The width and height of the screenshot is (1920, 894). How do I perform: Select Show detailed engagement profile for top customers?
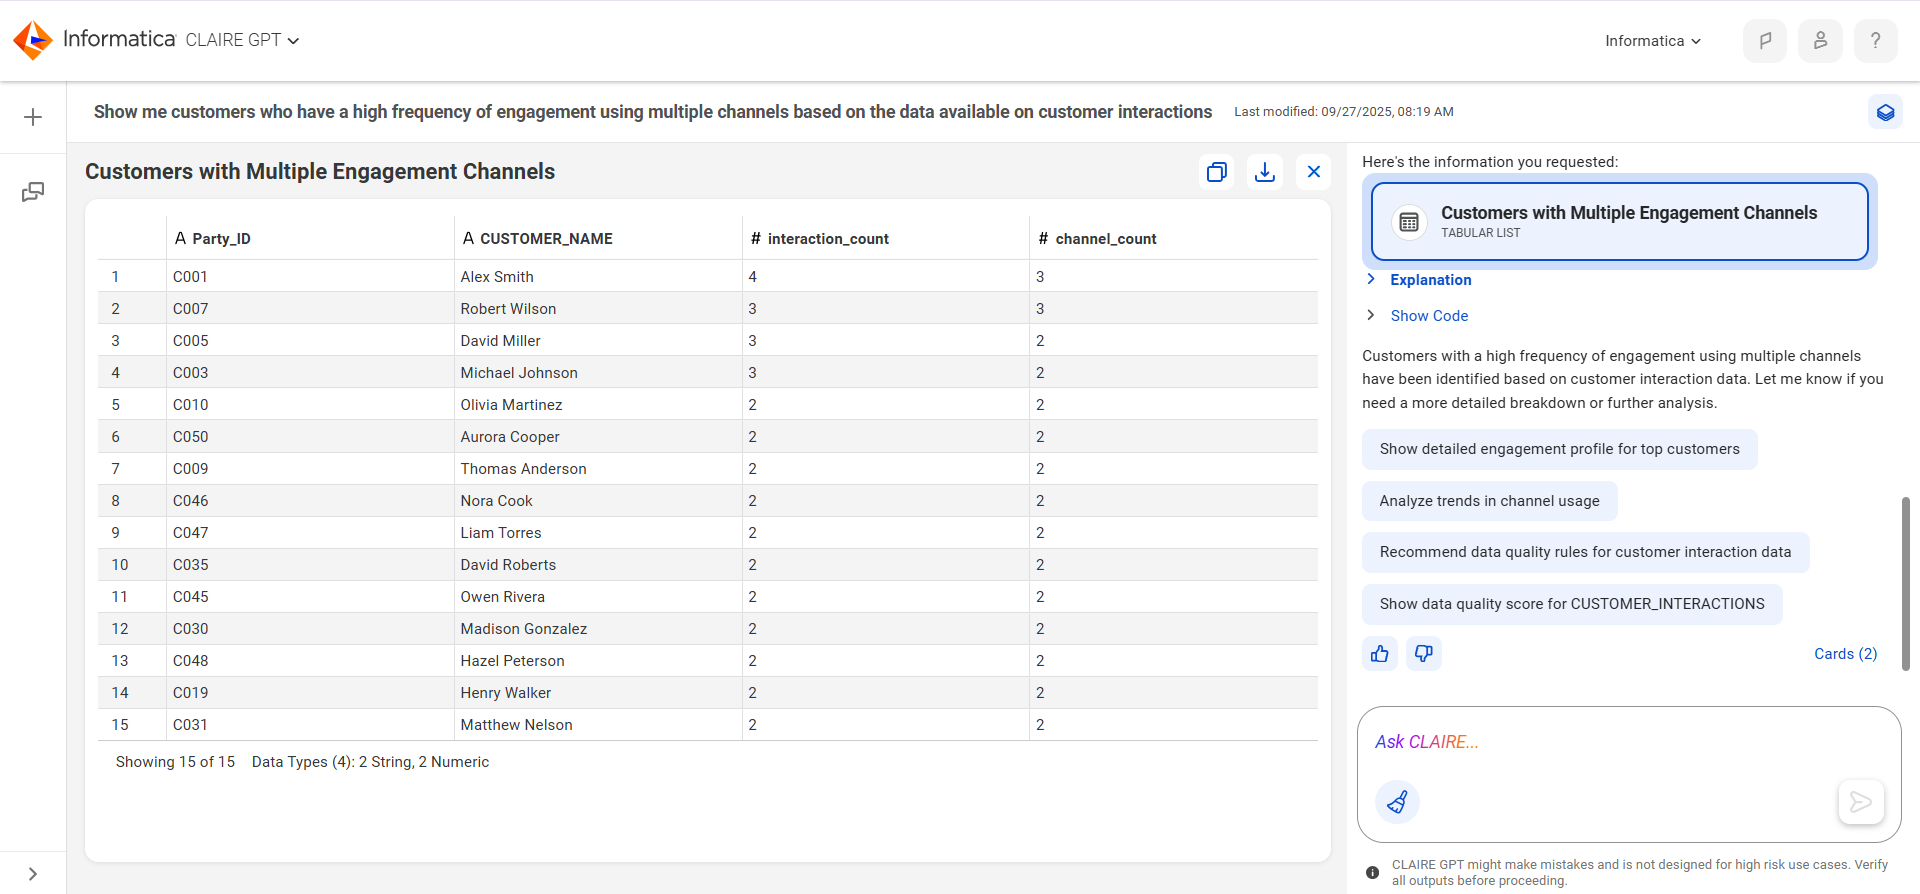[x=1559, y=449]
